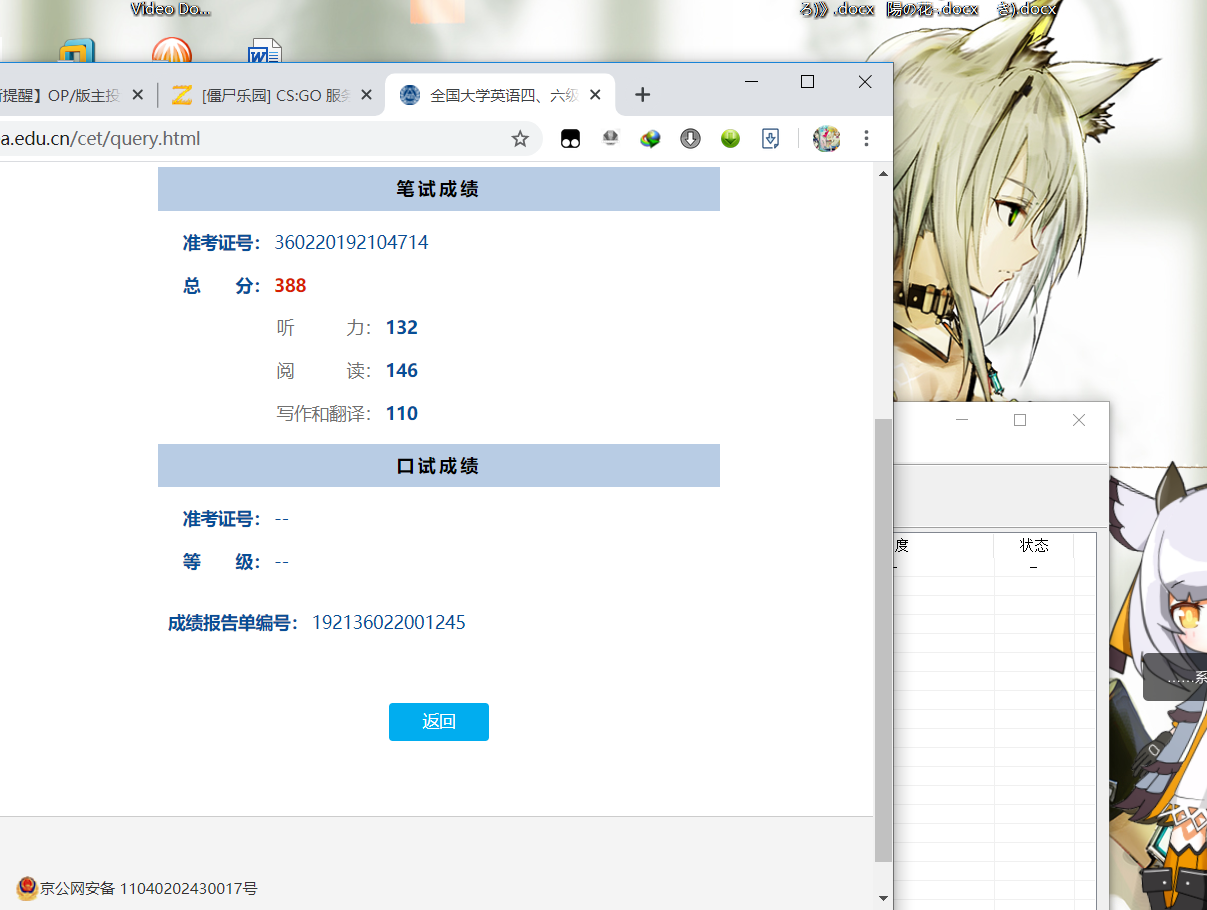This screenshot has height=910, width=1207.
Task: Open the 京公网安备 11040202430017号 link
Action: point(145,887)
